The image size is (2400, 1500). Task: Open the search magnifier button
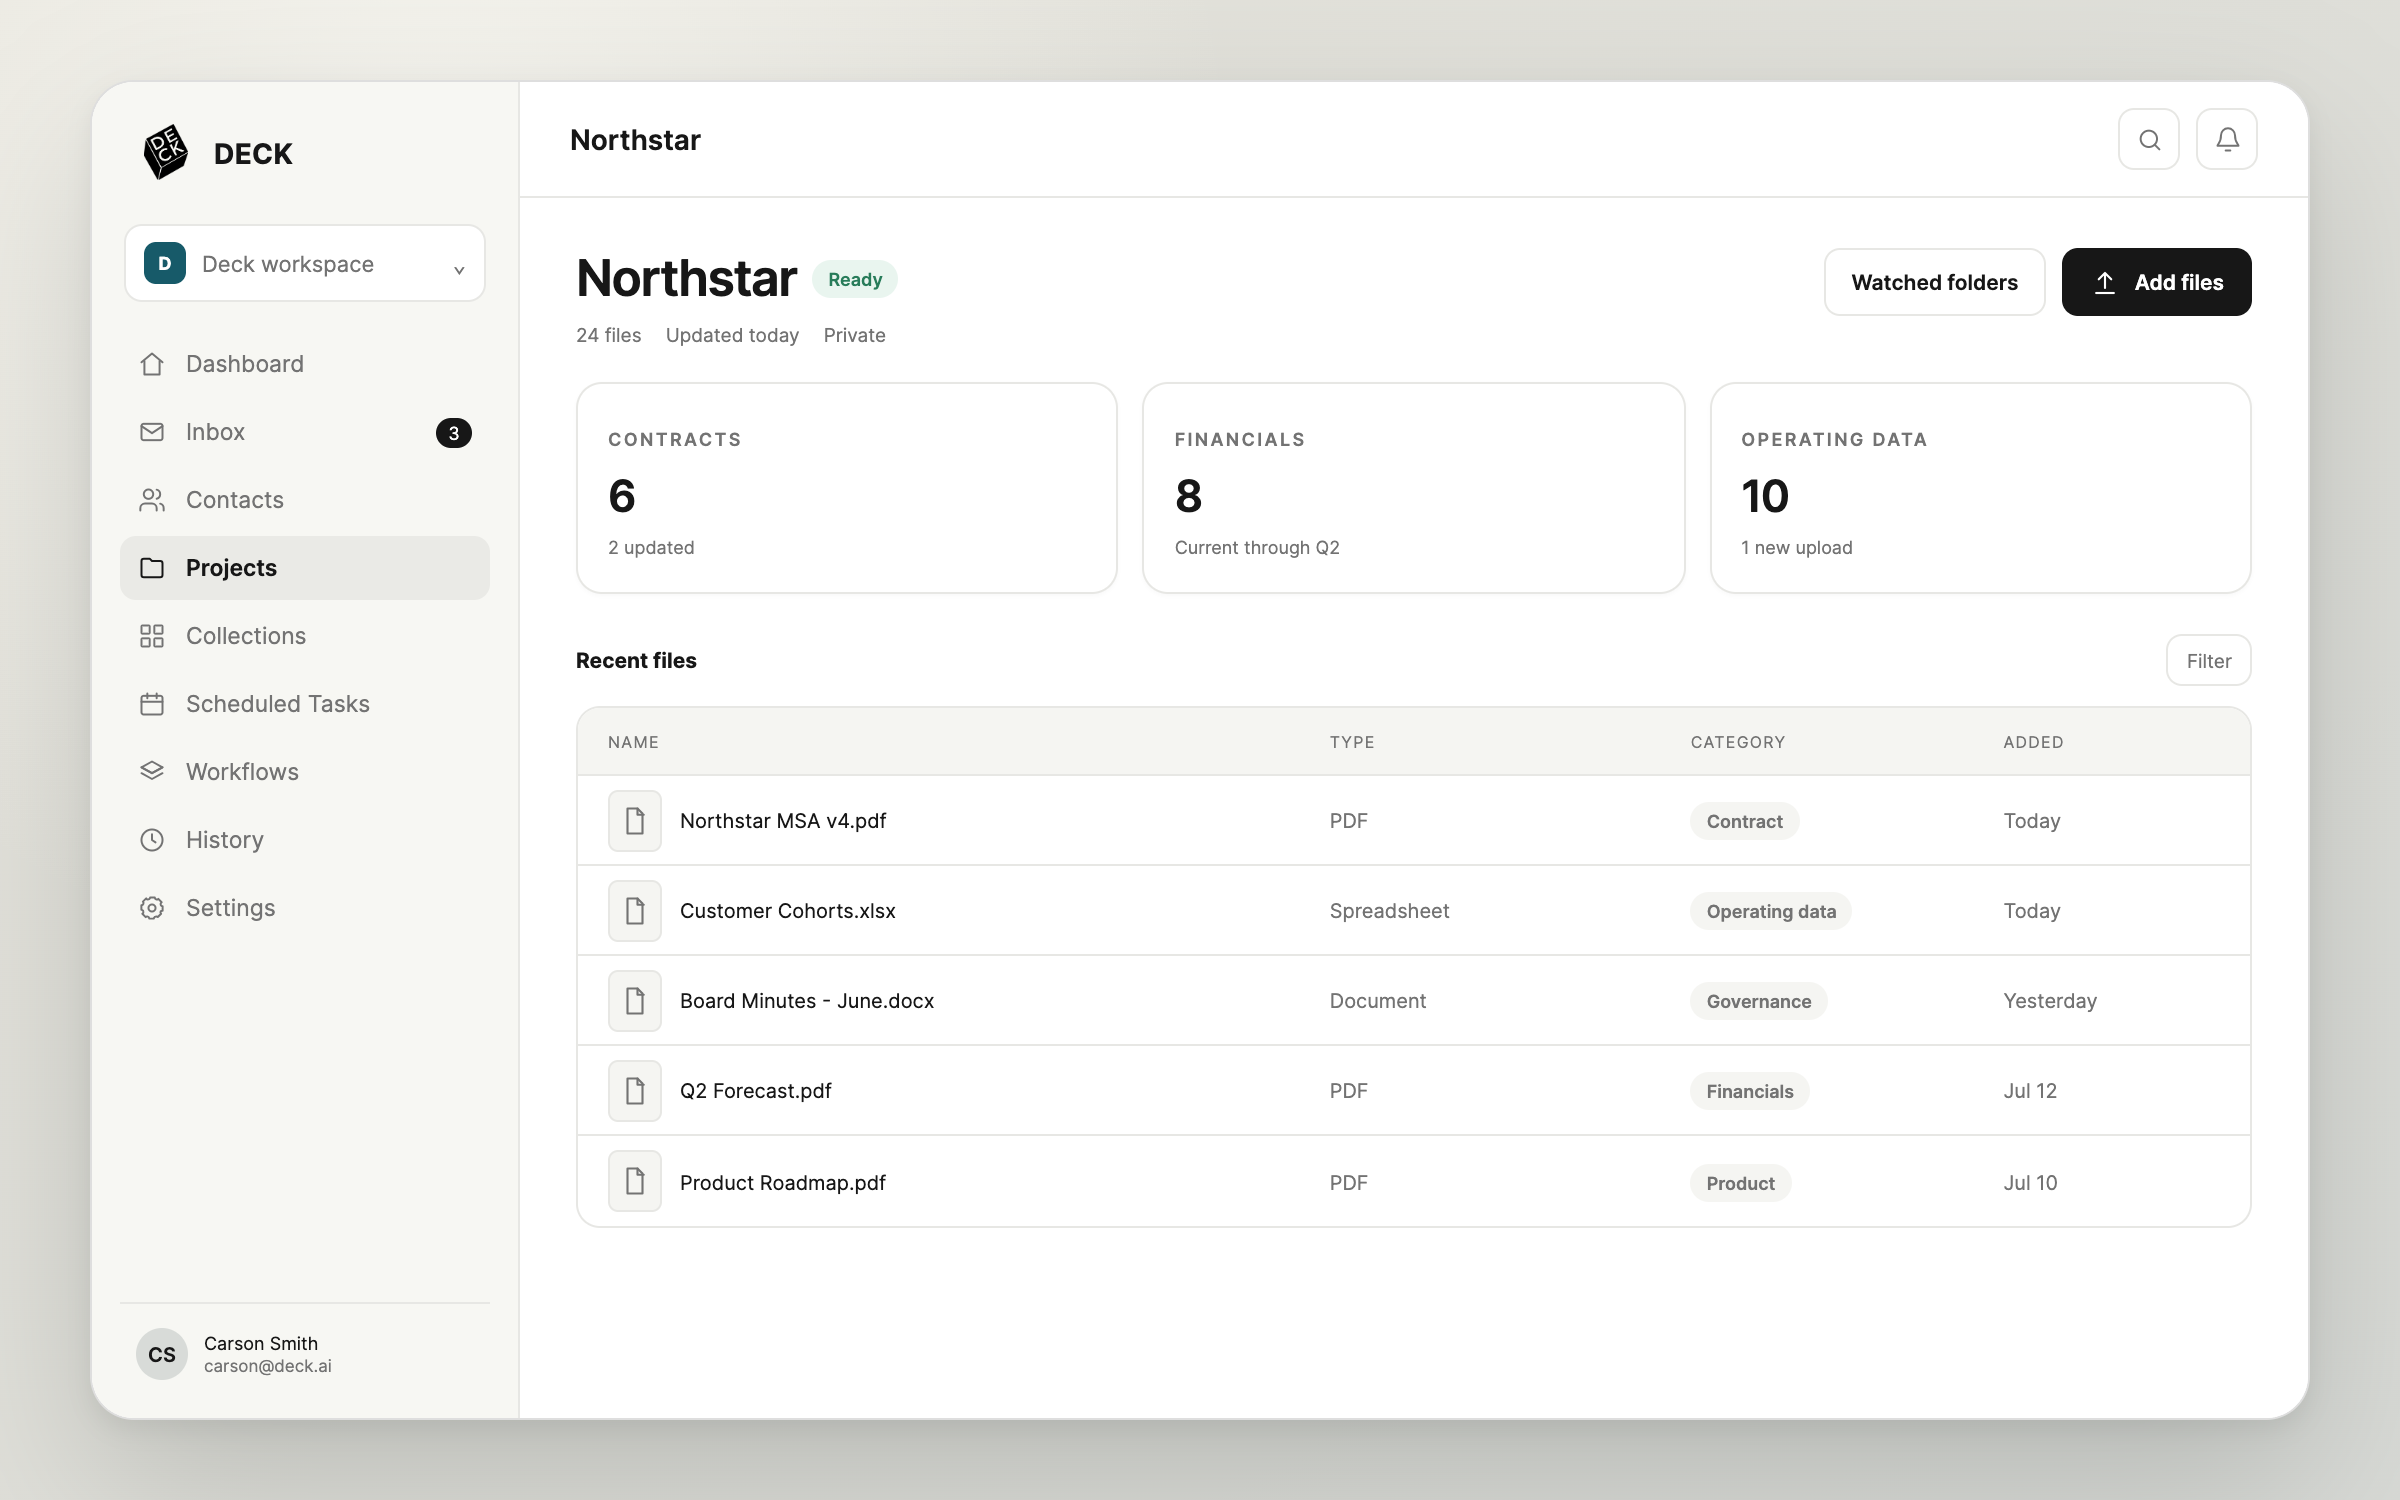click(x=2149, y=139)
